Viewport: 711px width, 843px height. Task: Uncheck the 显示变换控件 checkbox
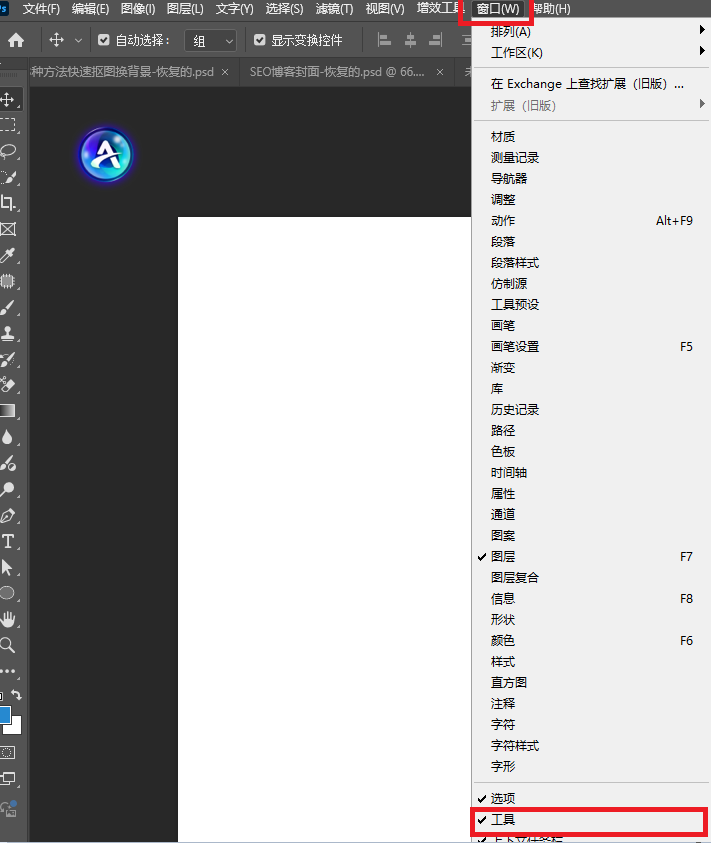260,41
